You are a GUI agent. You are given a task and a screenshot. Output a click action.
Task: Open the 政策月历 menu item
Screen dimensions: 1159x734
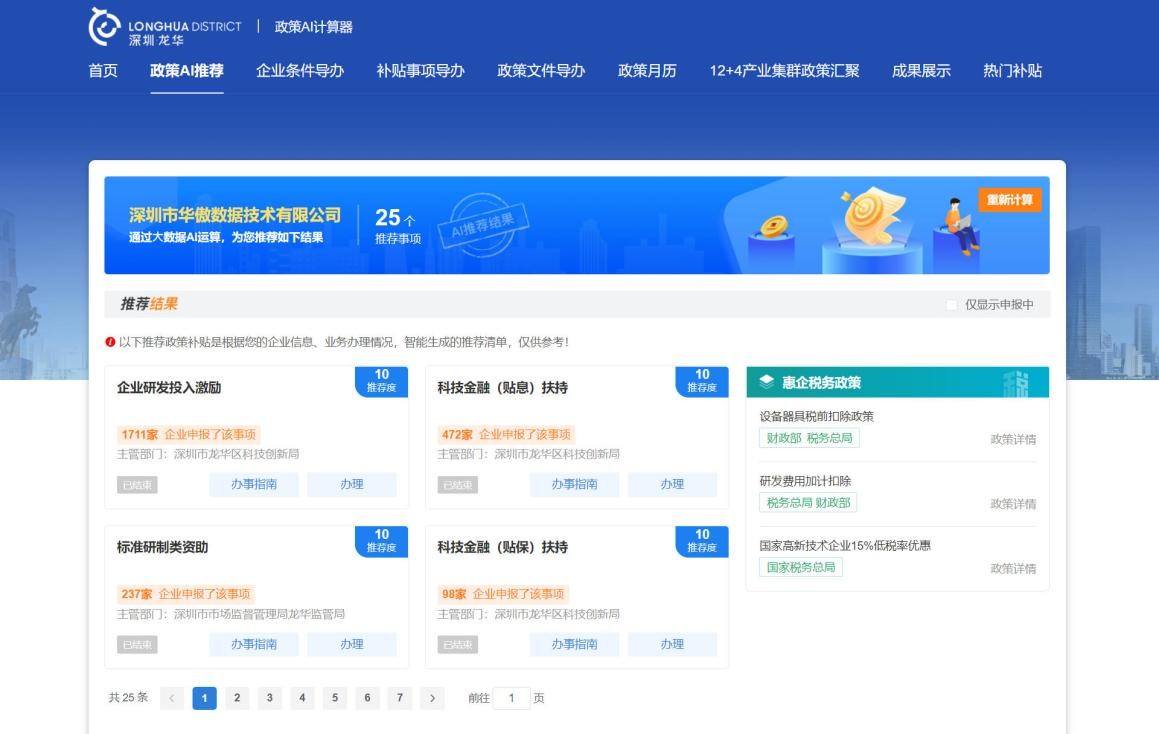[x=647, y=71]
